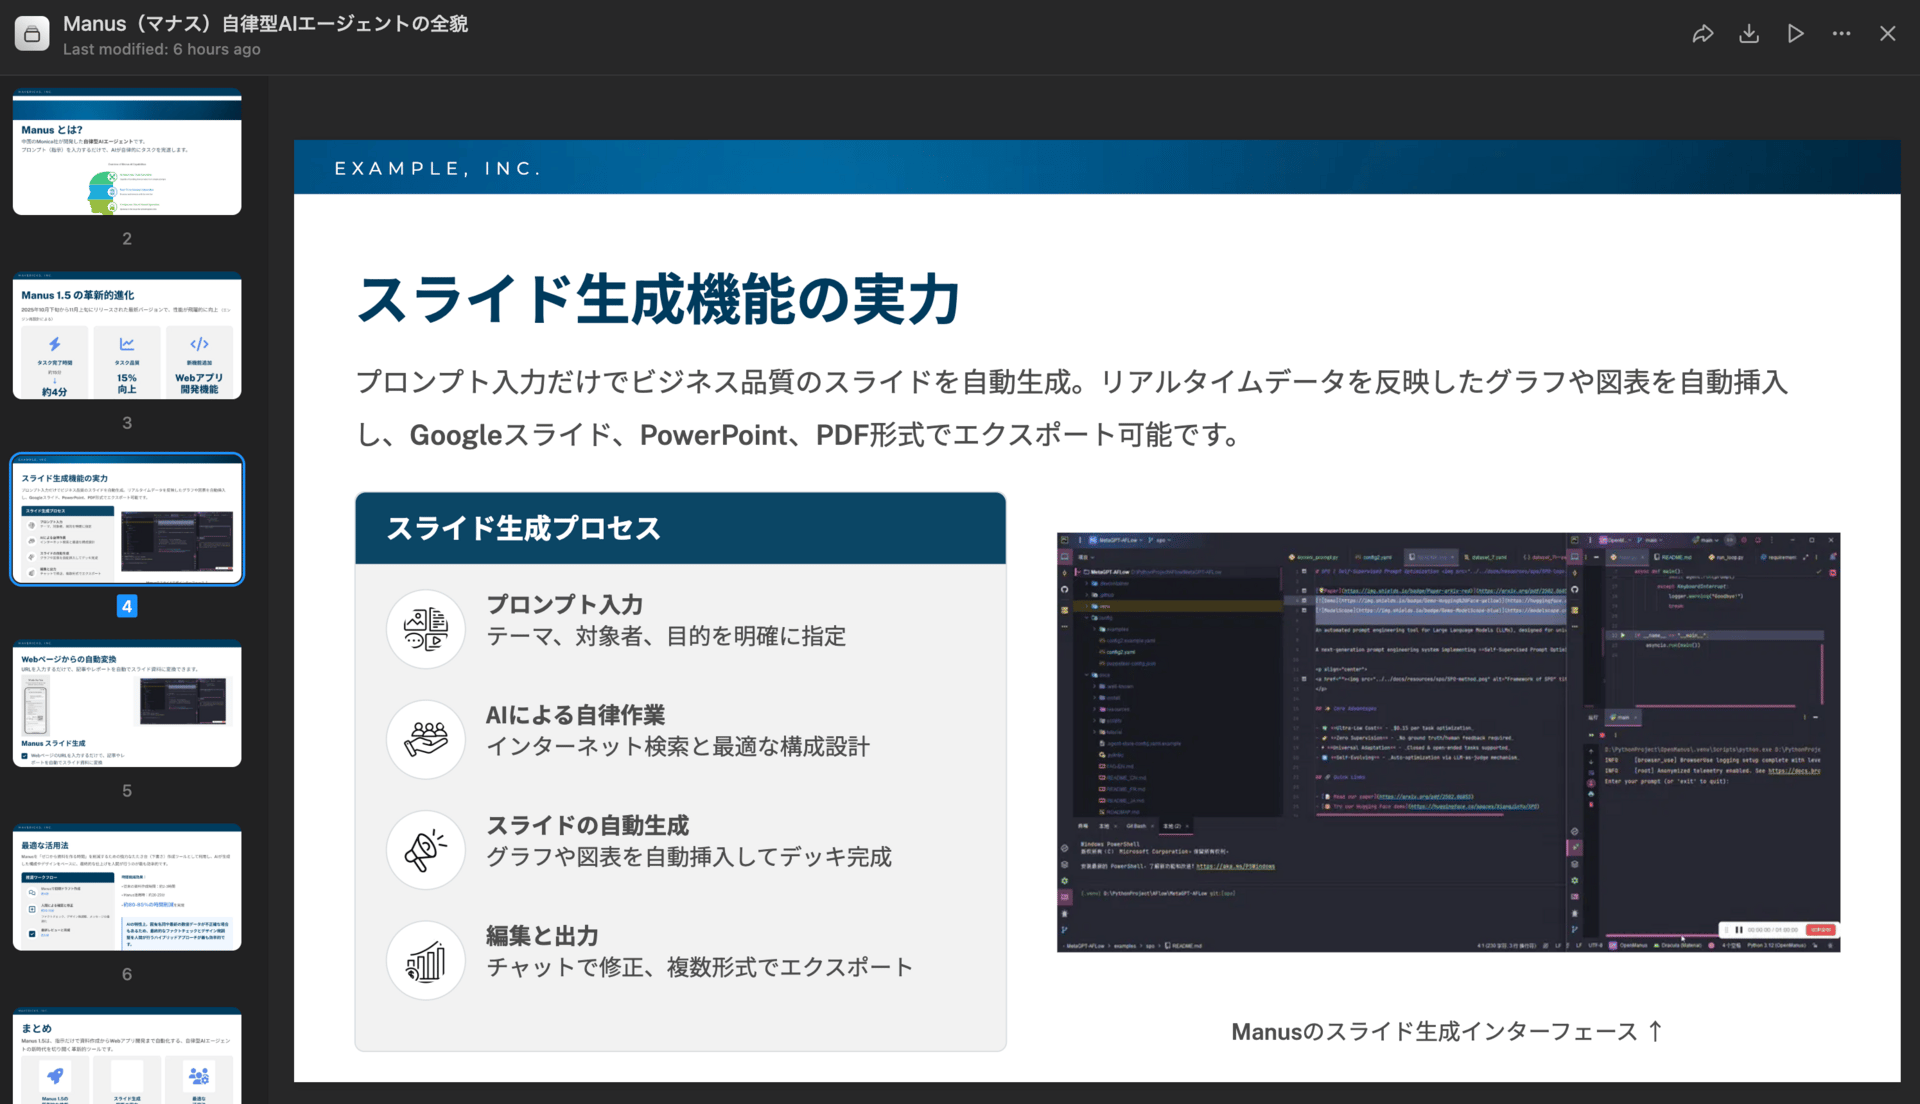
Task: Close the presentation viewer
Action: (1887, 34)
